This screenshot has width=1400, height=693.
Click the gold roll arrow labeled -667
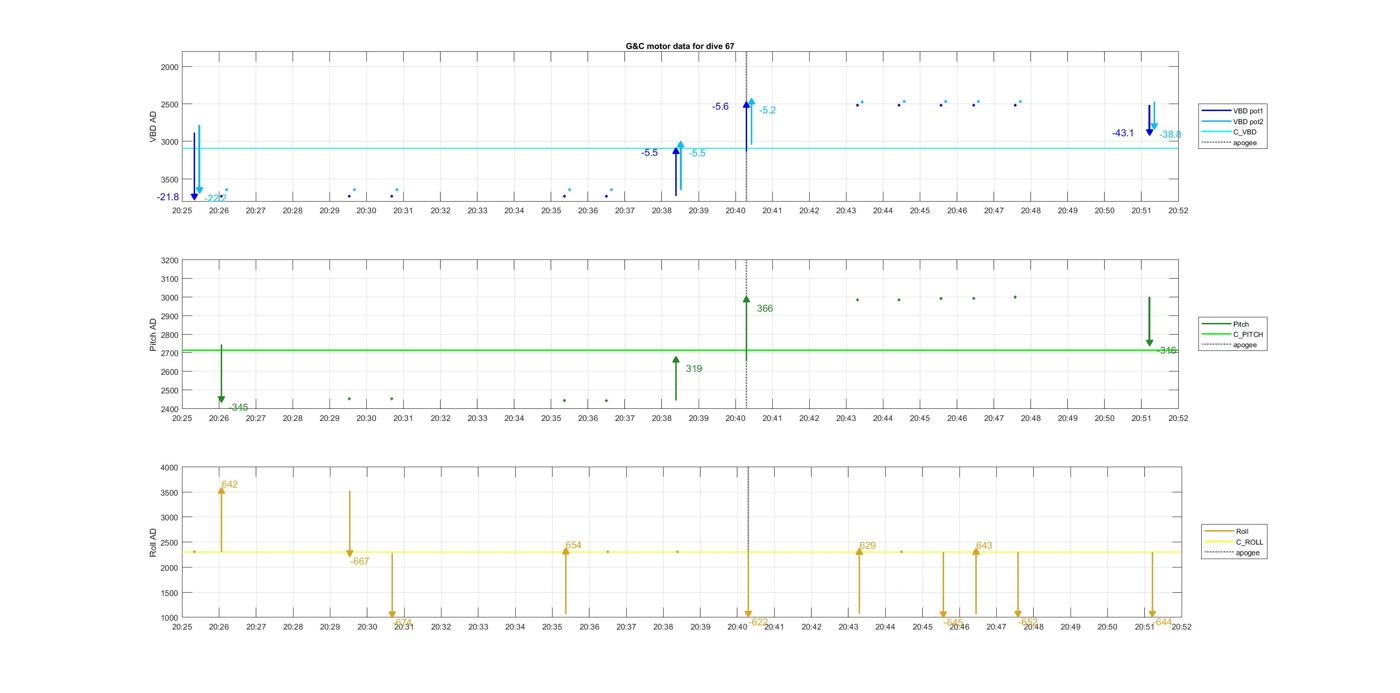(349, 524)
